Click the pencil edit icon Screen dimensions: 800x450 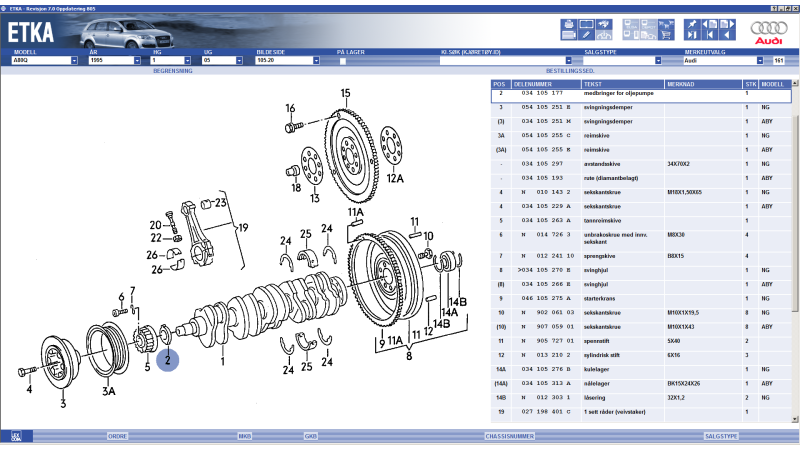point(586,35)
